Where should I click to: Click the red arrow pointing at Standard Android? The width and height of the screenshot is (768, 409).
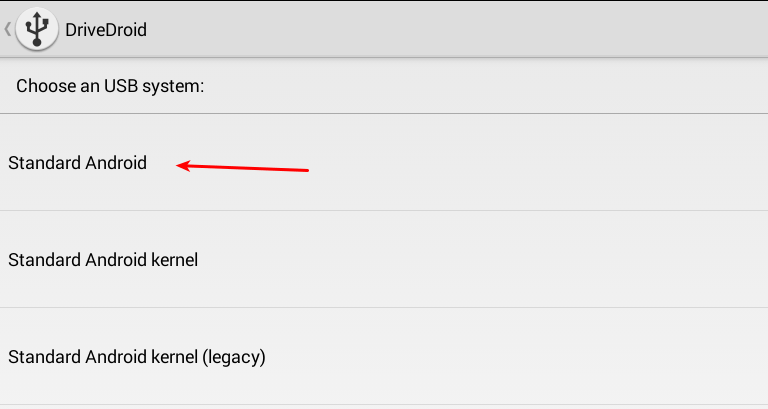point(245,167)
